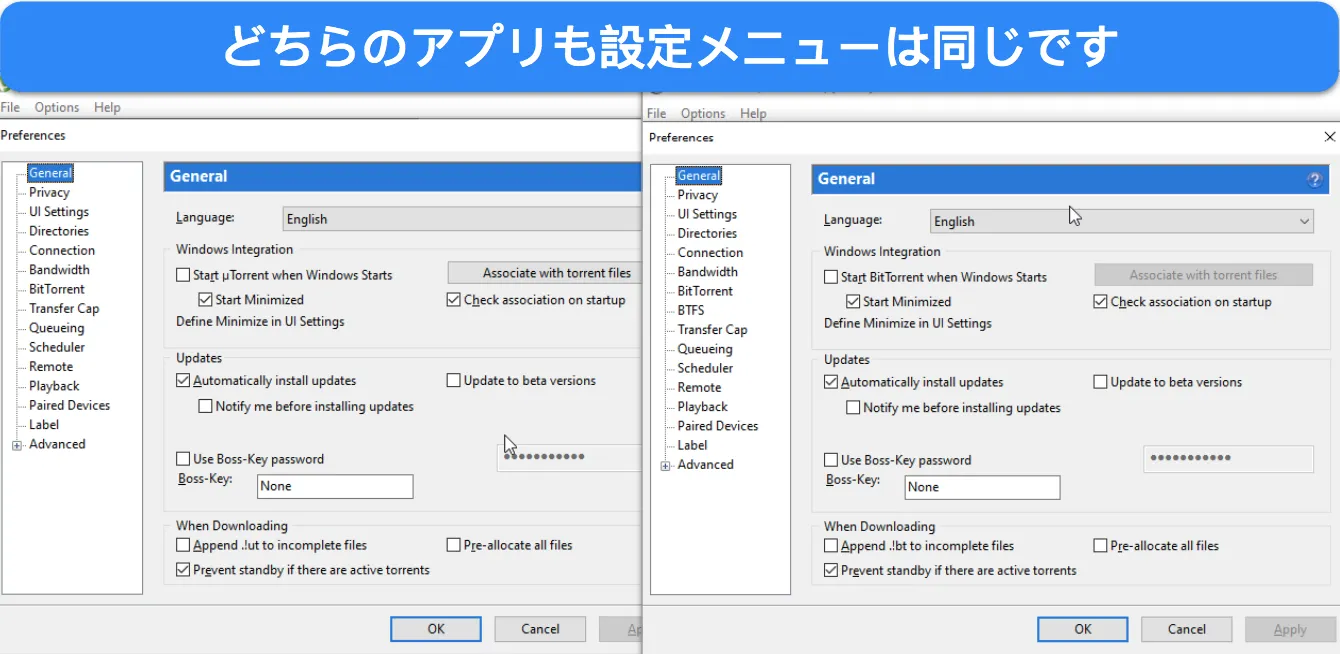Image resolution: width=1340 pixels, height=654 pixels.
Task: Click Apply in the BitTorrent Preferences dialog
Action: [1290, 629]
